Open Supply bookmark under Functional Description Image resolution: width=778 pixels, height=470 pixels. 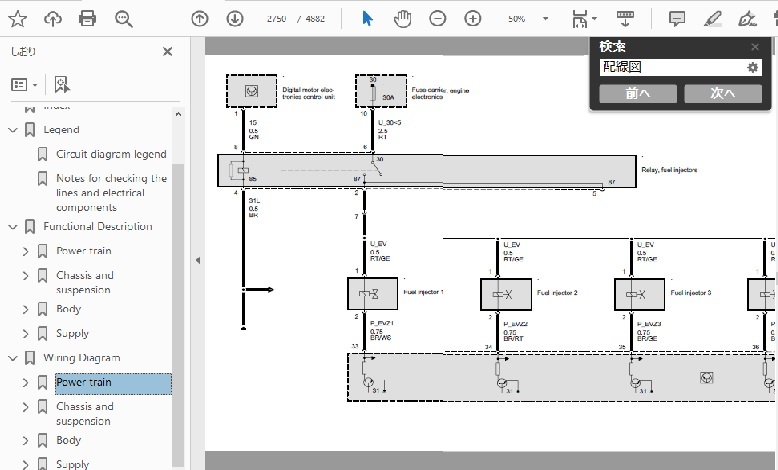coord(72,334)
